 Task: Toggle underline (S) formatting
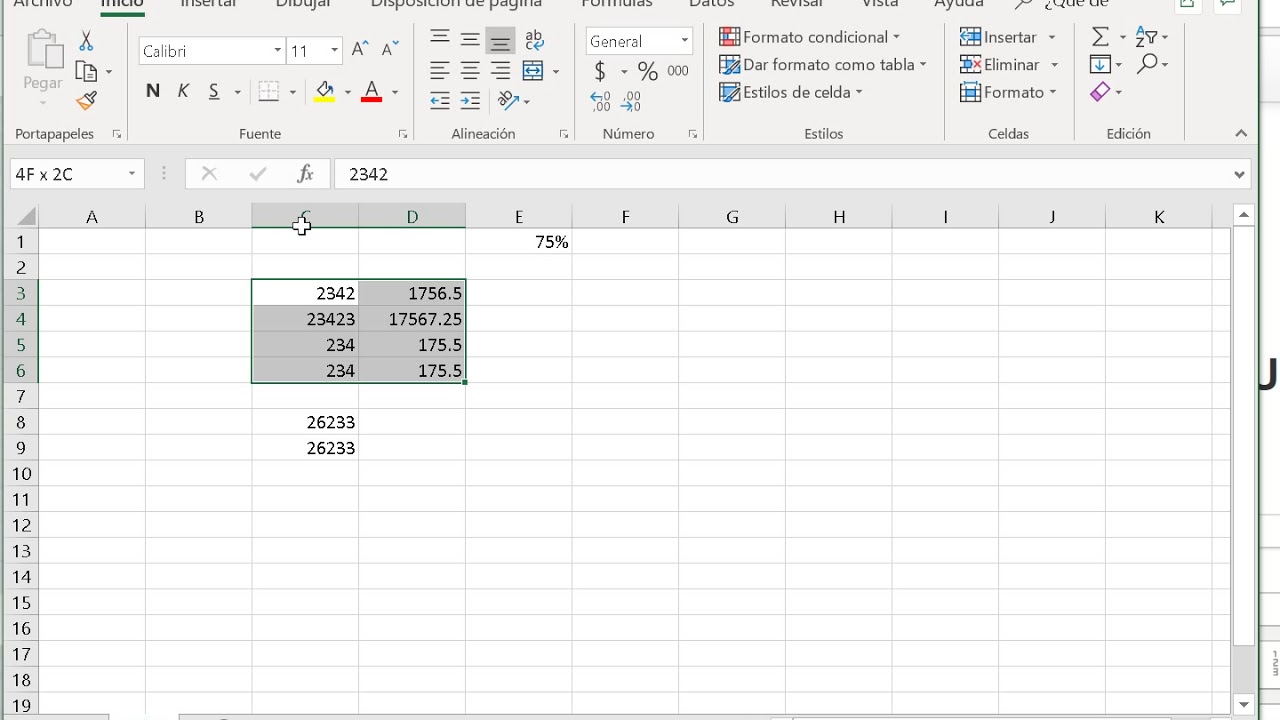[213, 91]
